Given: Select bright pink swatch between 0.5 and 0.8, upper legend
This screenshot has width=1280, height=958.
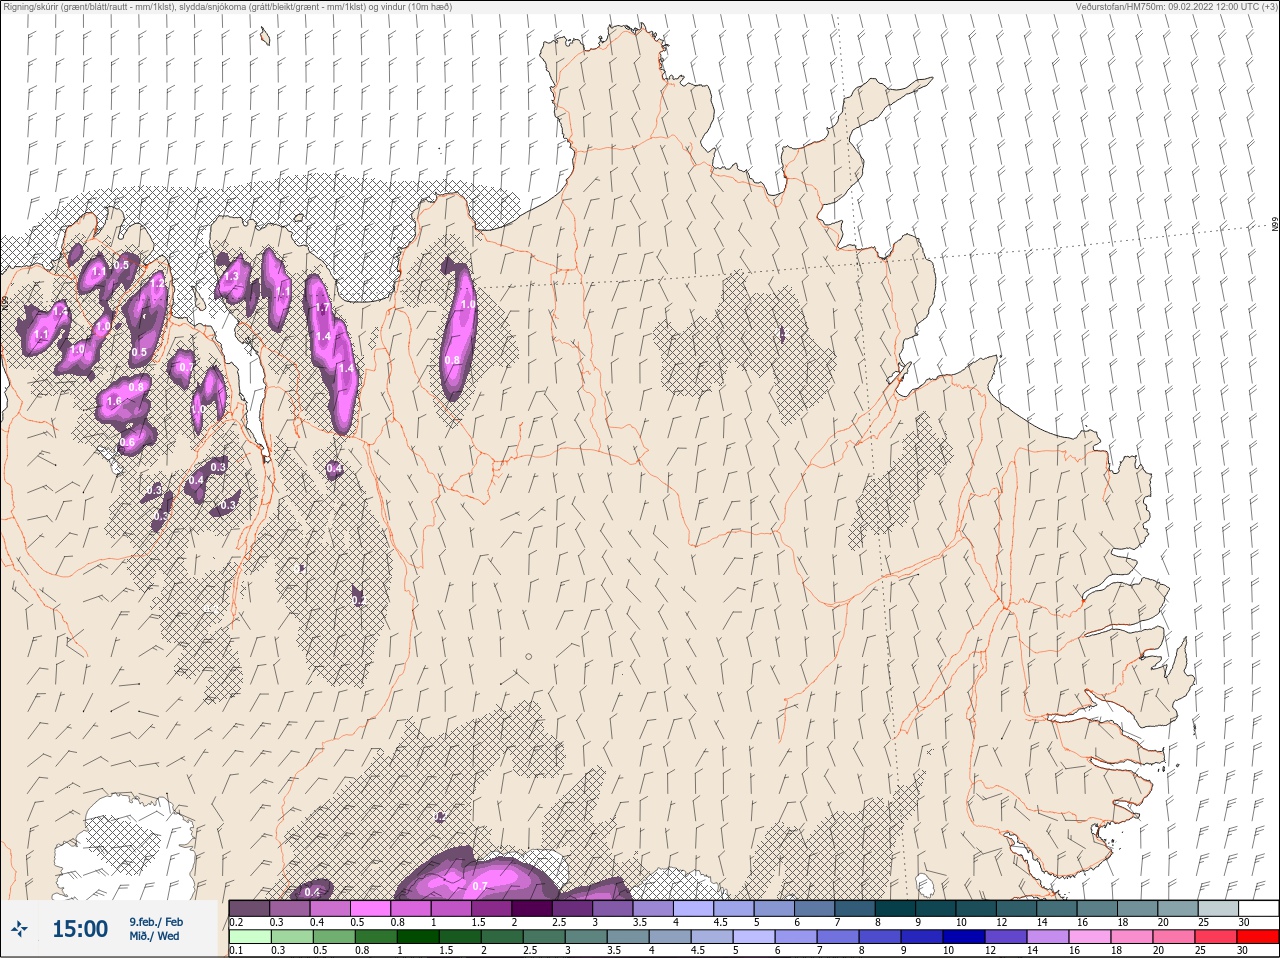Looking at the screenshot, I should pyautogui.click(x=371, y=909).
